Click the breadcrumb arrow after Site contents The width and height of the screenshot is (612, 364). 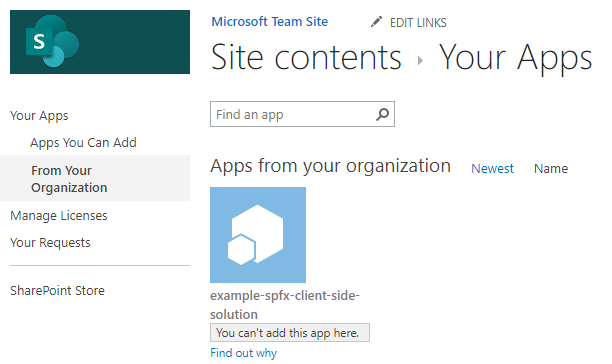click(420, 60)
